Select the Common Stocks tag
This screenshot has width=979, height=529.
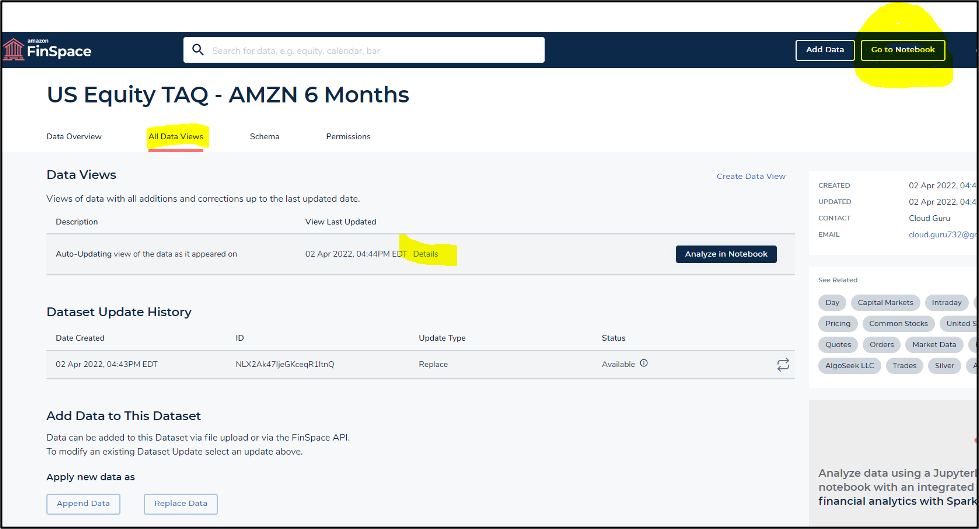click(x=898, y=324)
